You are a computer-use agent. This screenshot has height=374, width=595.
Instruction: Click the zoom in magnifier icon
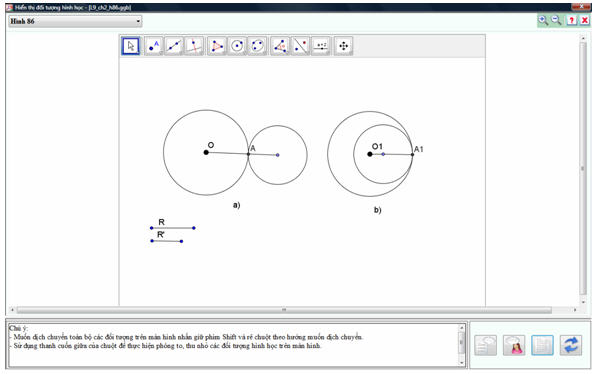[543, 20]
